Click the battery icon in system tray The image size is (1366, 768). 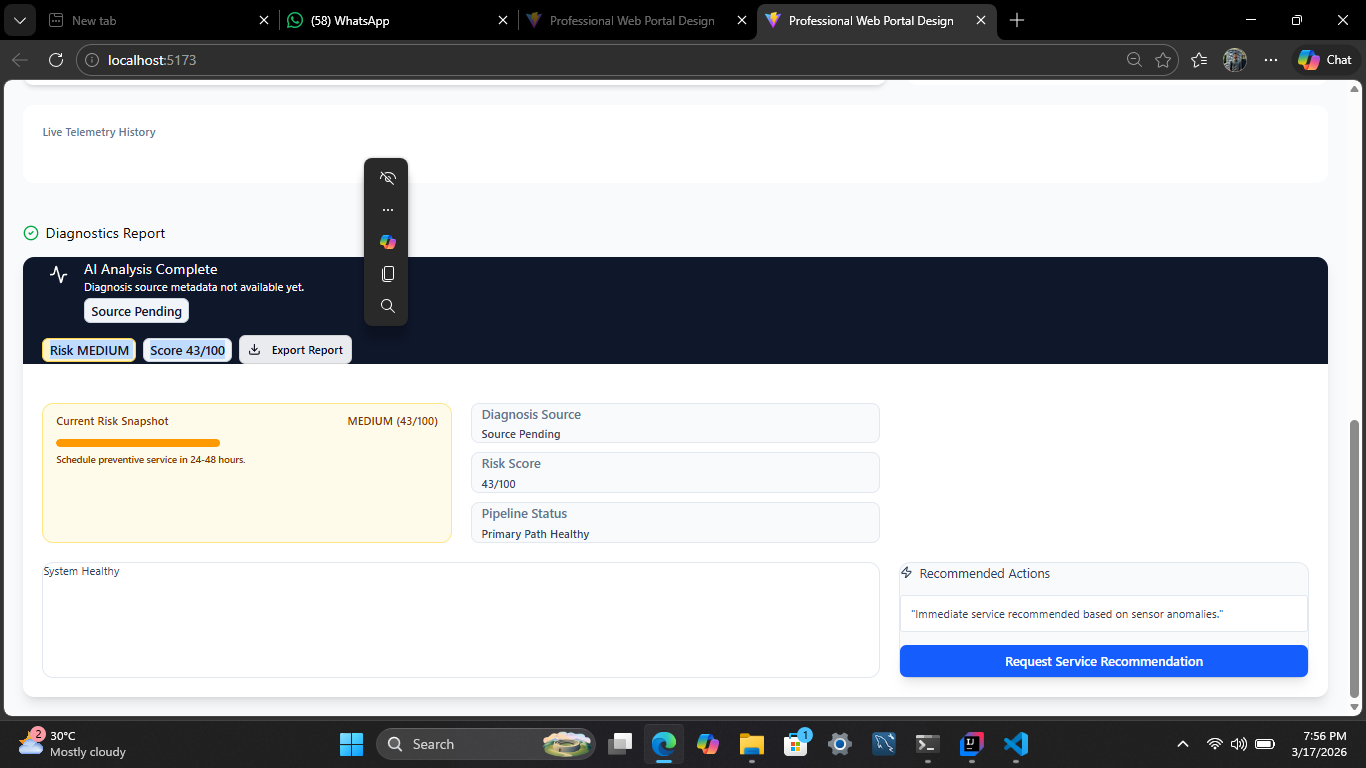point(1265,744)
